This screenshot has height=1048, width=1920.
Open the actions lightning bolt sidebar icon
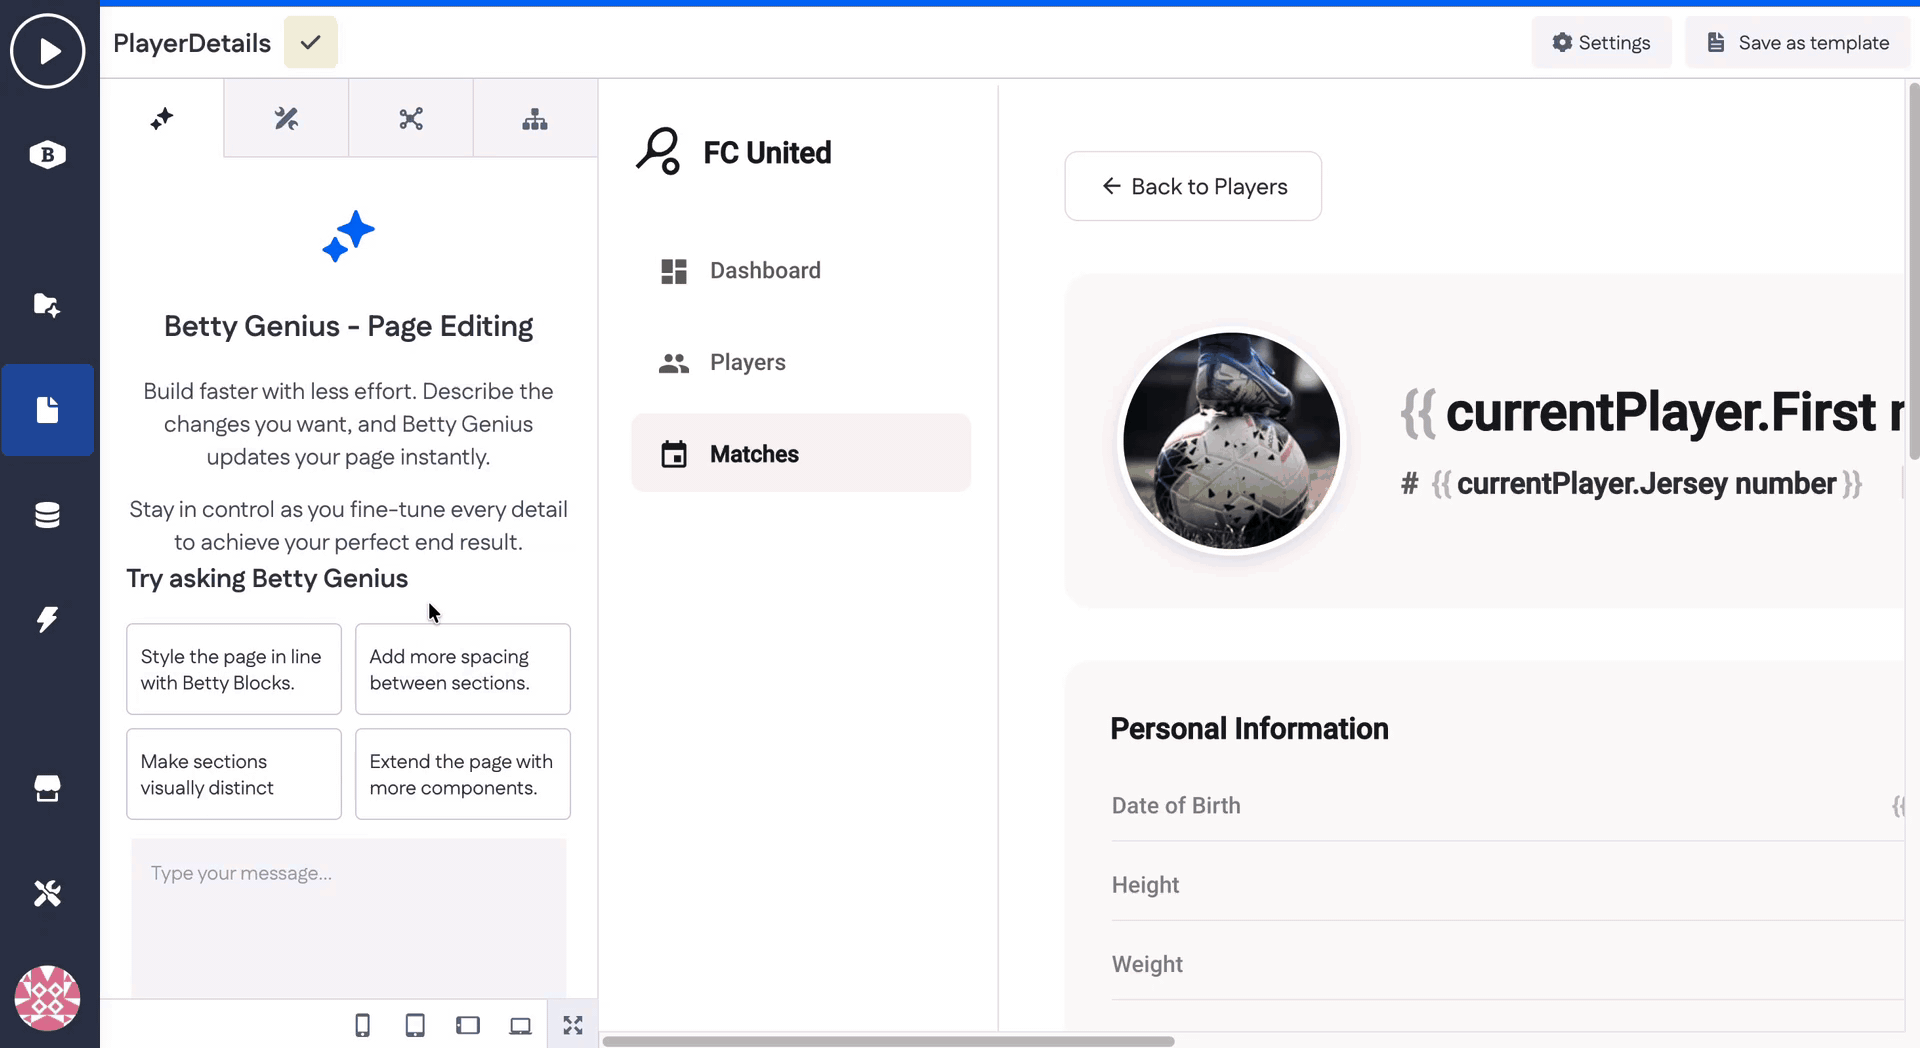pos(47,619)
